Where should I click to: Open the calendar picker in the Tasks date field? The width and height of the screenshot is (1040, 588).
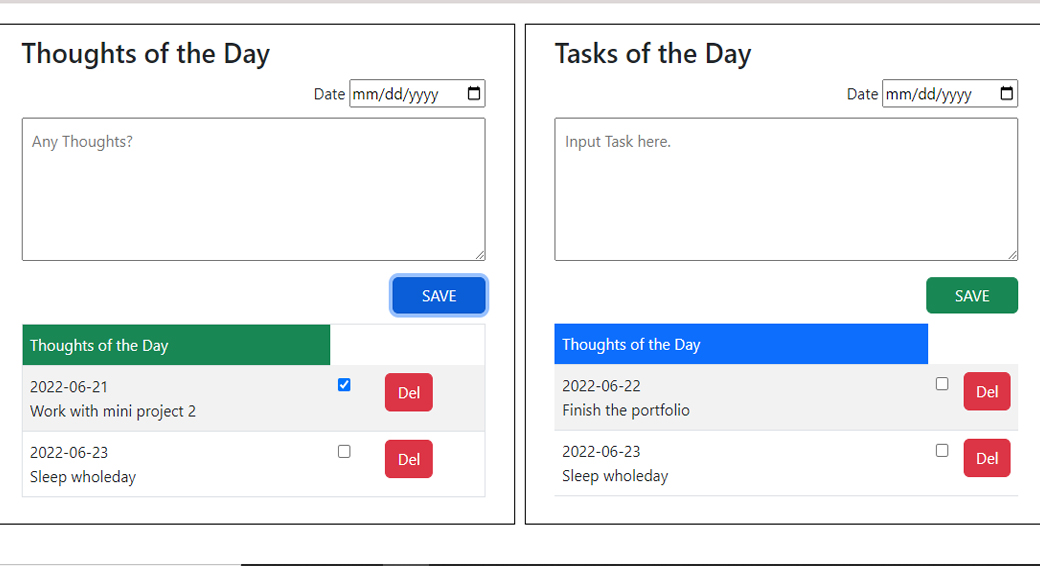(x=1007, y=94)
